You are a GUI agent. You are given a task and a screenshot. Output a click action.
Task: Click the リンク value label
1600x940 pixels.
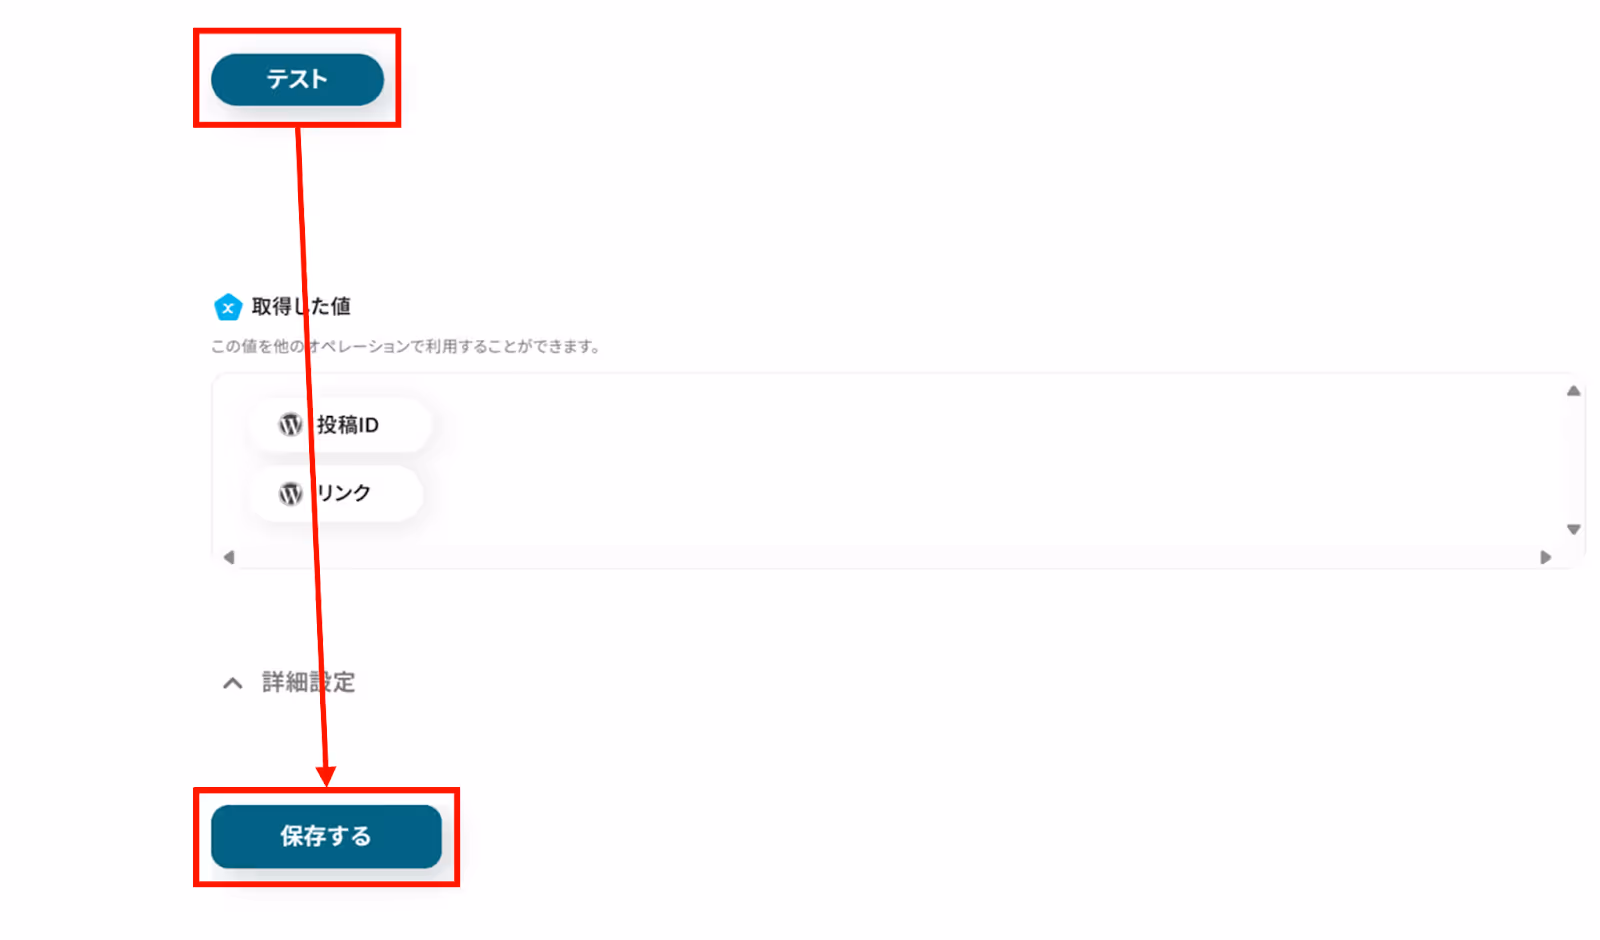point(343,493)
